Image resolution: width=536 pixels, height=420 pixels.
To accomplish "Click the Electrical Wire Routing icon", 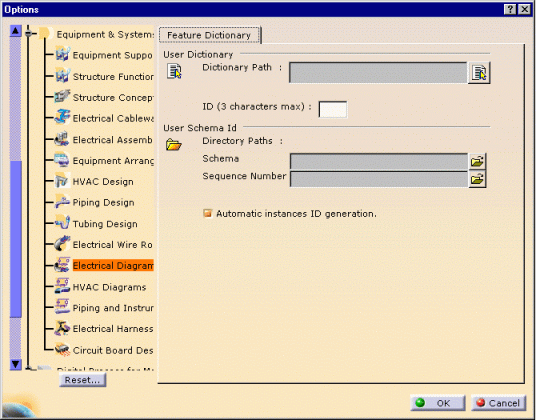I will (x=63, y=244).
